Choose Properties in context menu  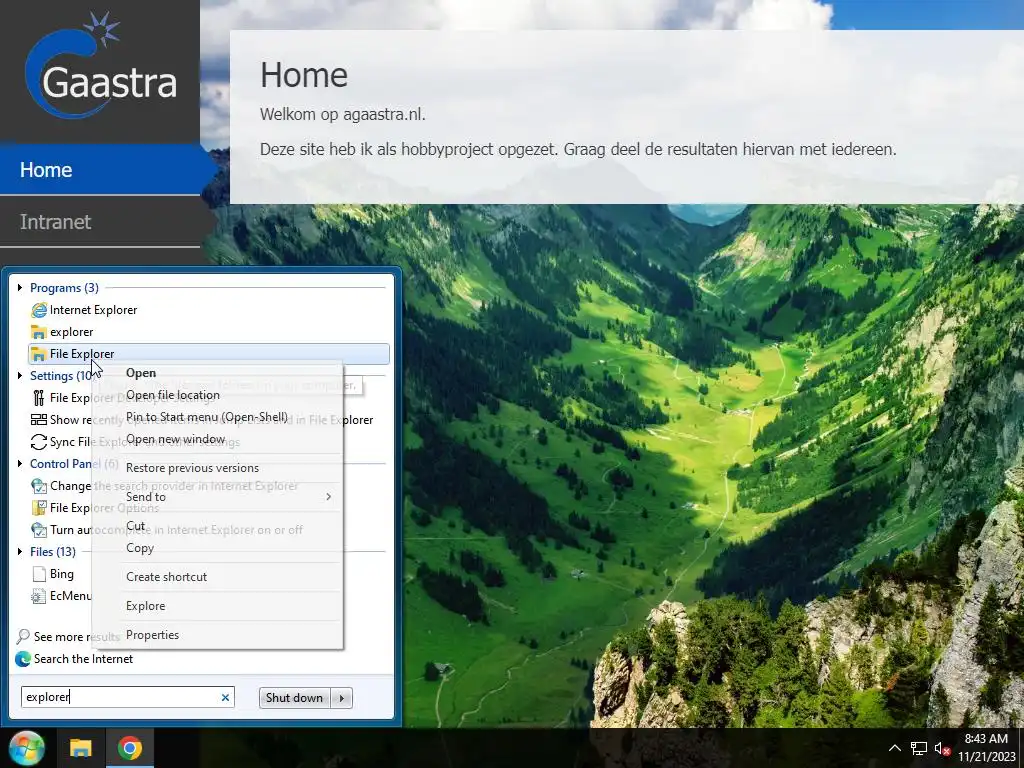click(217, 635)
